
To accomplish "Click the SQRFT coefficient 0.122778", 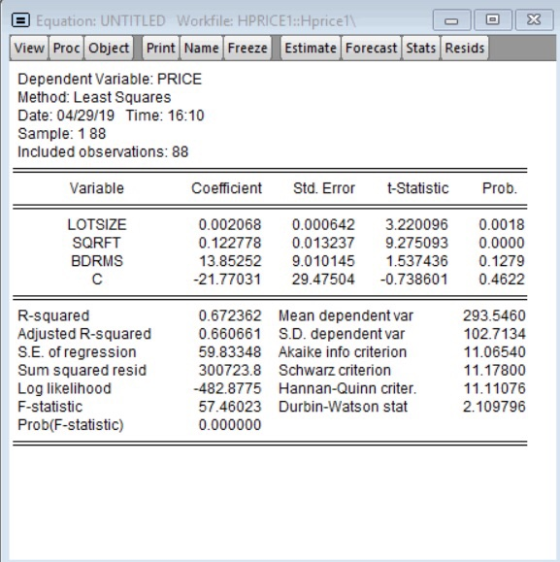I will (x=230, y=243).
